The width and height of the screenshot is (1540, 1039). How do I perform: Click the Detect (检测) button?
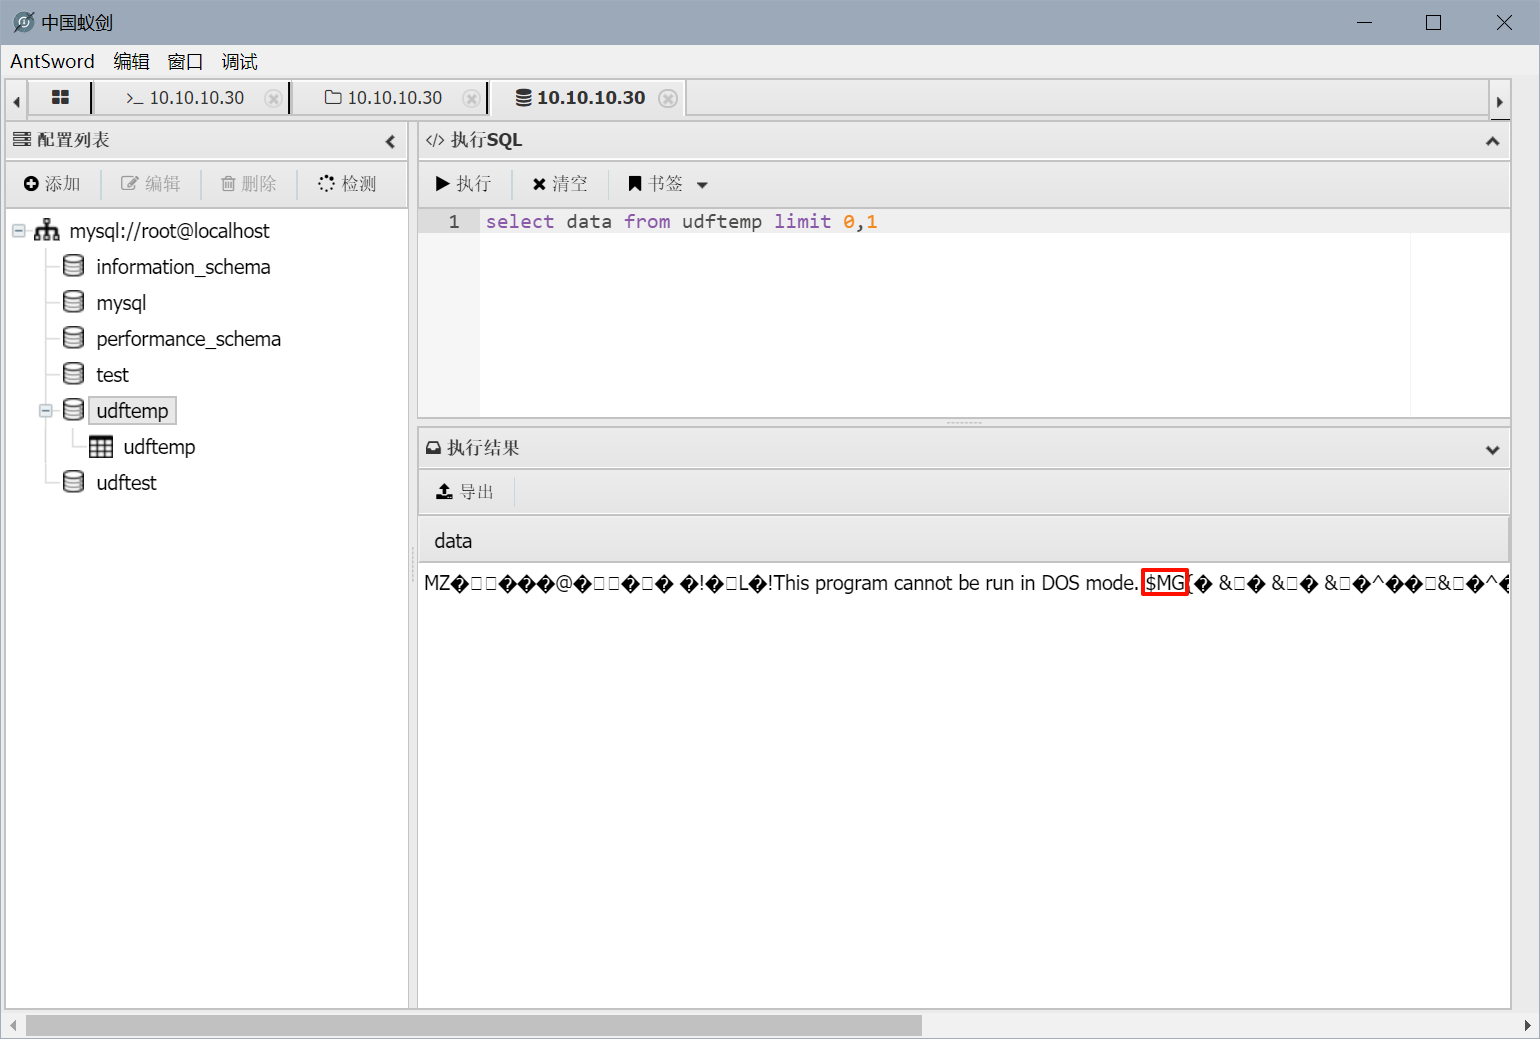point(347,184)
